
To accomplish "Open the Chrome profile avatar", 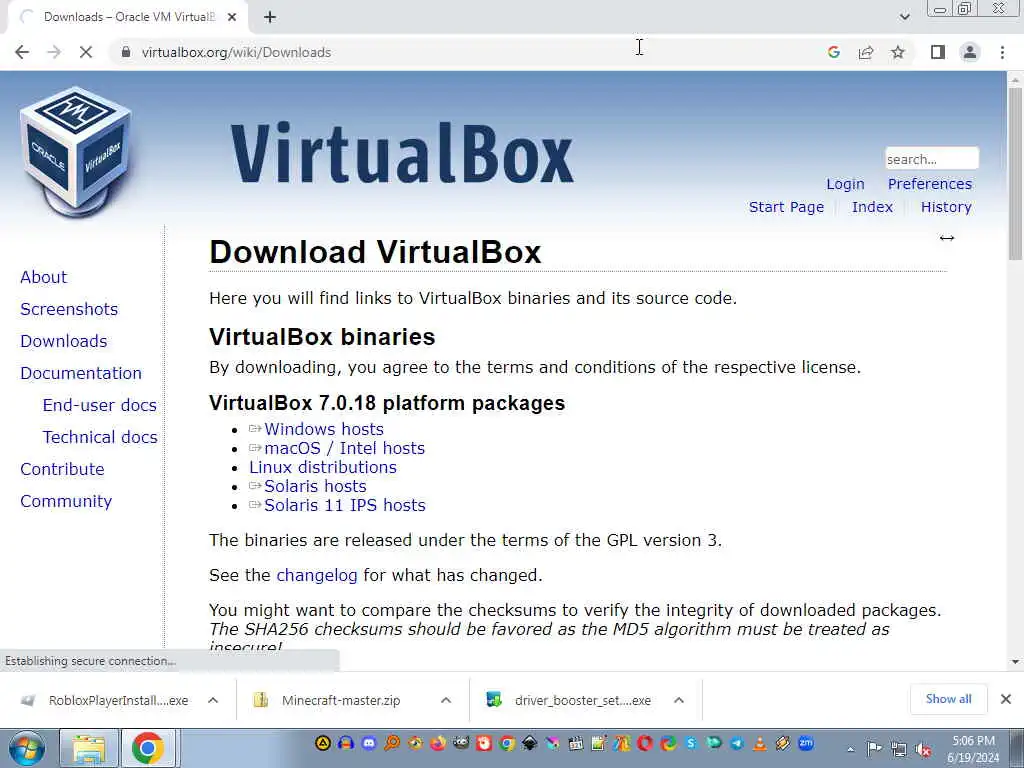I will coord(970,52).
